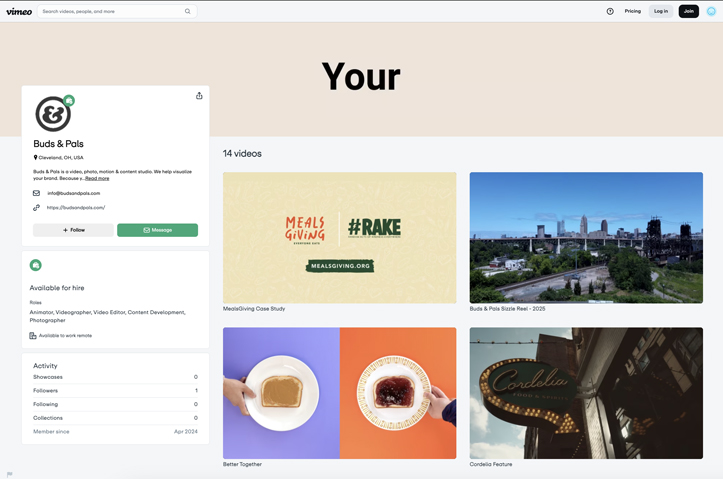The height and width of the screenshot is (479, 723).
Task: Click the Available to work remote text
Action: 65,336
